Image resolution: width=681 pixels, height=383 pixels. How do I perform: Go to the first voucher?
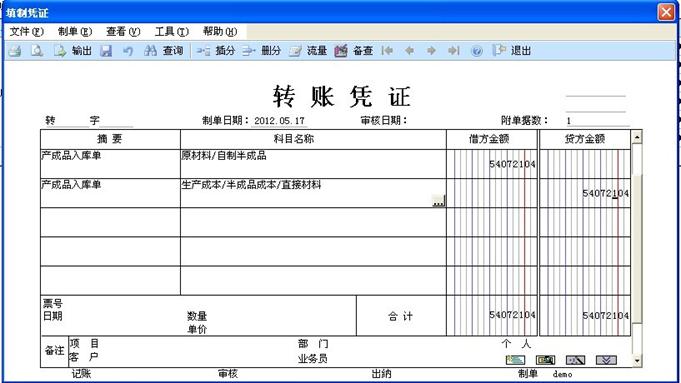pos(387,51)
